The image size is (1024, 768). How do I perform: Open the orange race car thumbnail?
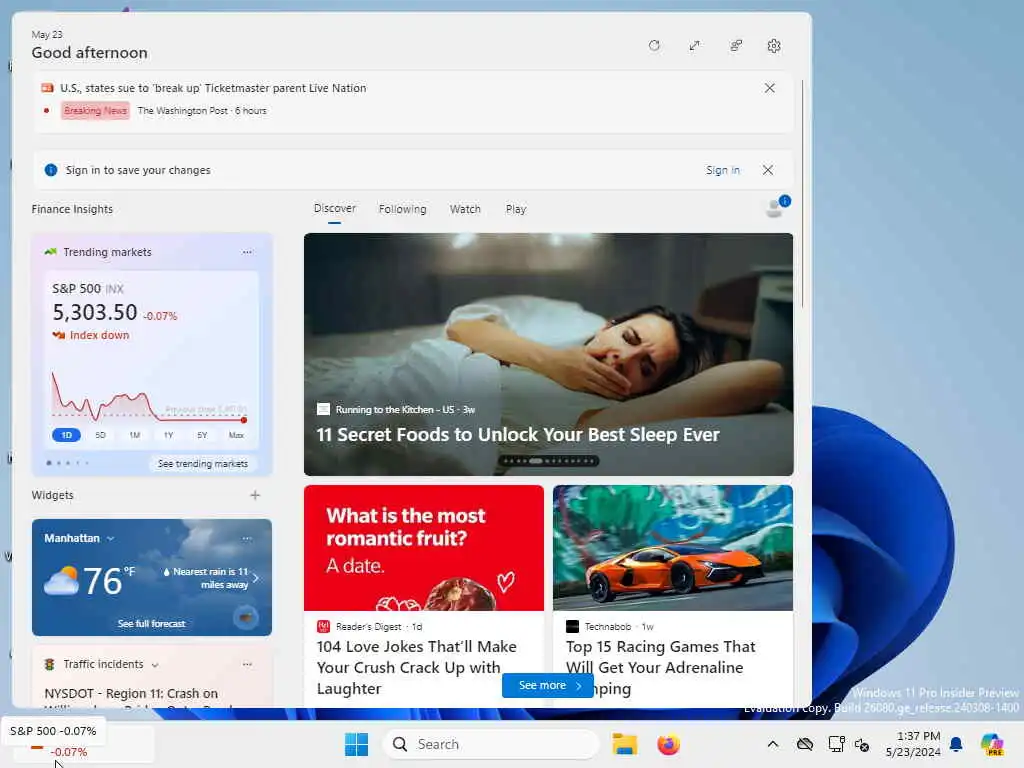coord(673,548)
